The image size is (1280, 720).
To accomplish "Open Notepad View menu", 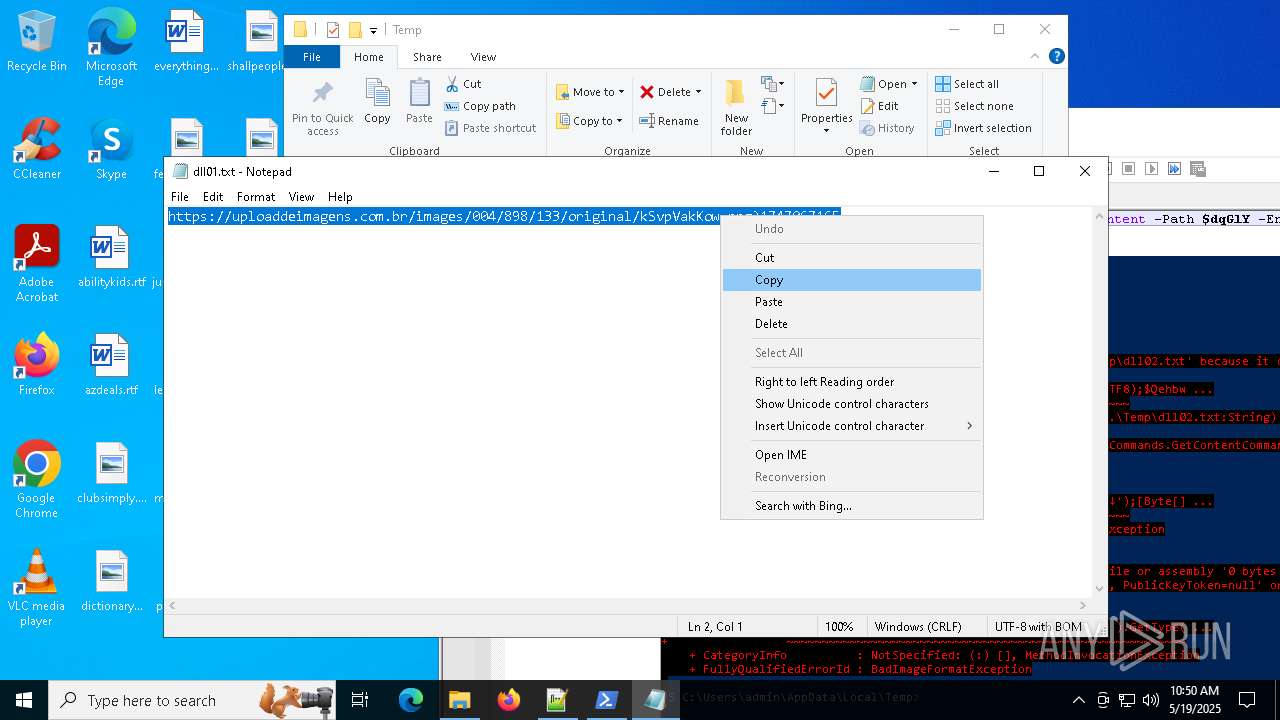I will (x=301, y=197).
